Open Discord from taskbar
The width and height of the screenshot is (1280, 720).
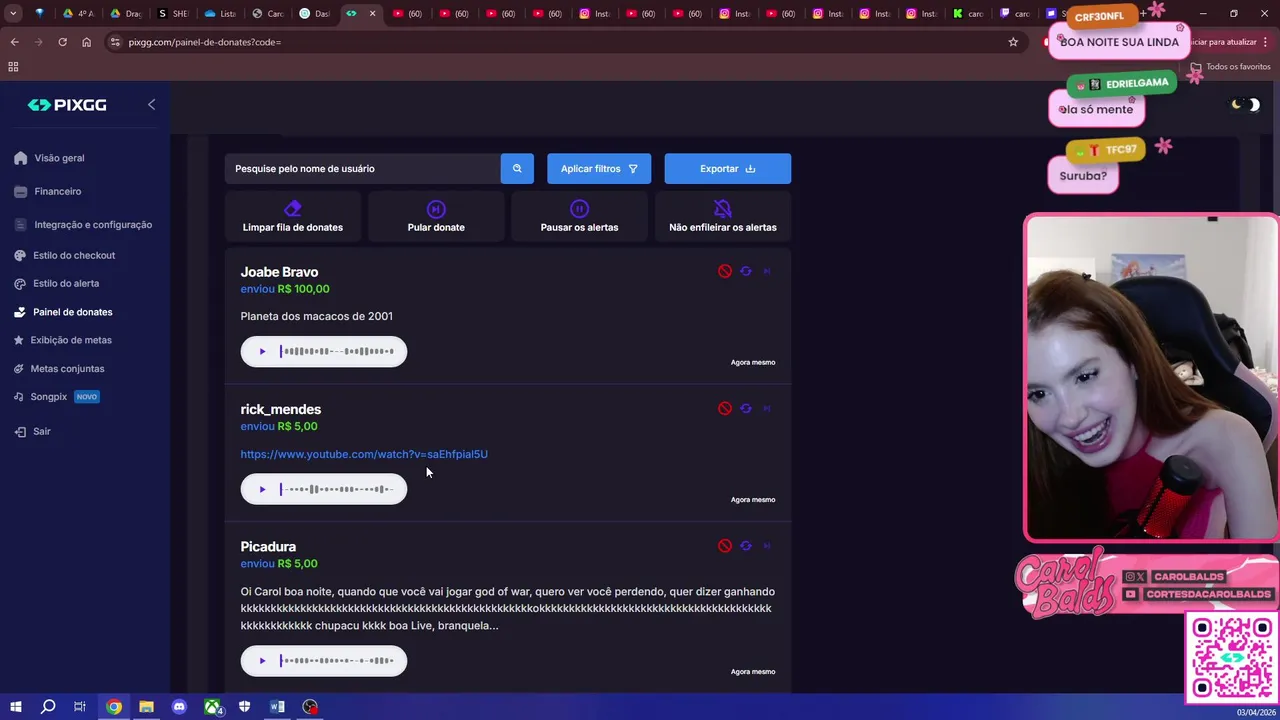[x=179, y=707]
